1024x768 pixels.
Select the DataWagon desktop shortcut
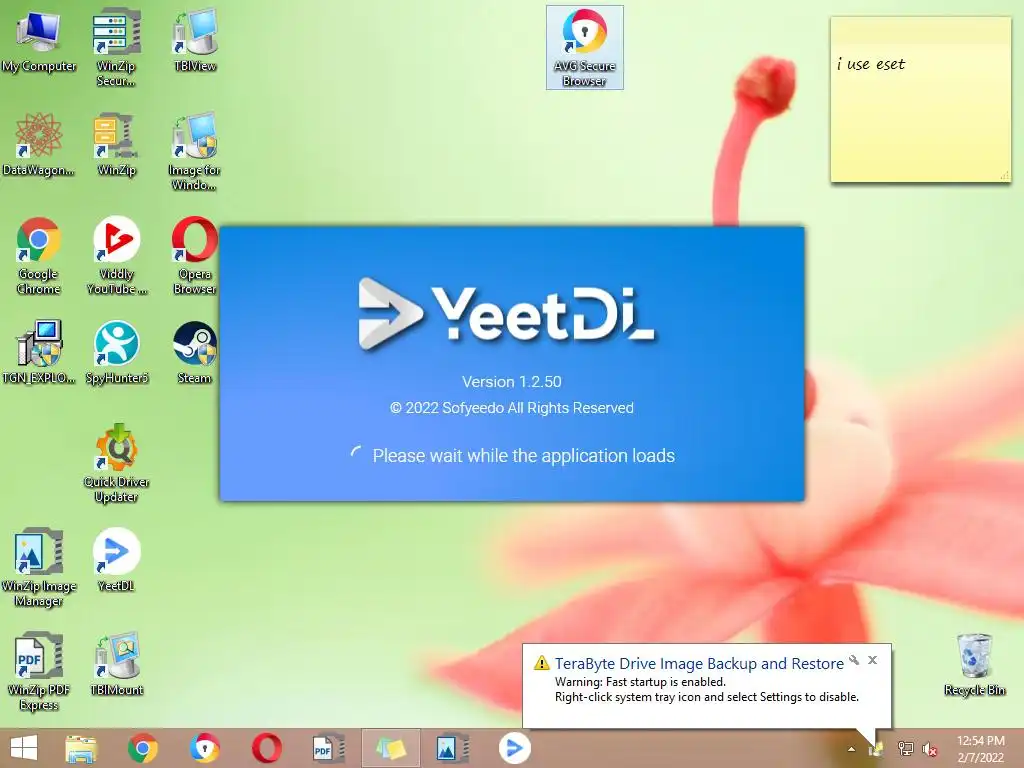pos(39,145)
